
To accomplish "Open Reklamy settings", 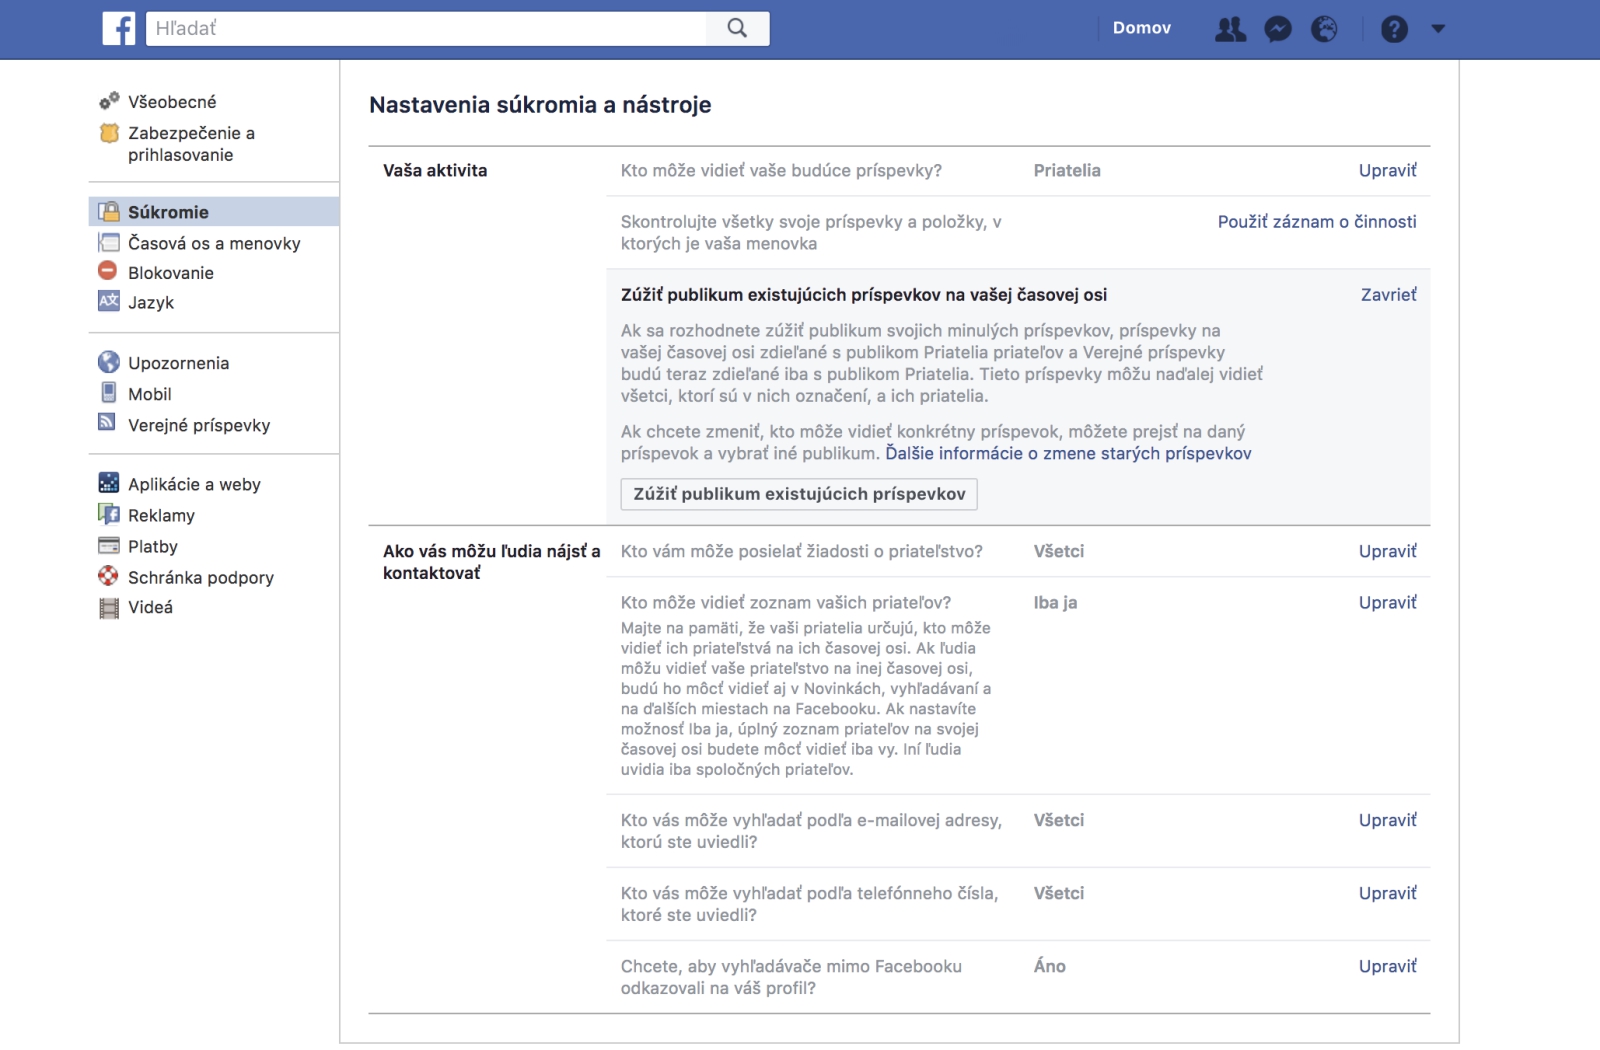I will tap(161, 515).
